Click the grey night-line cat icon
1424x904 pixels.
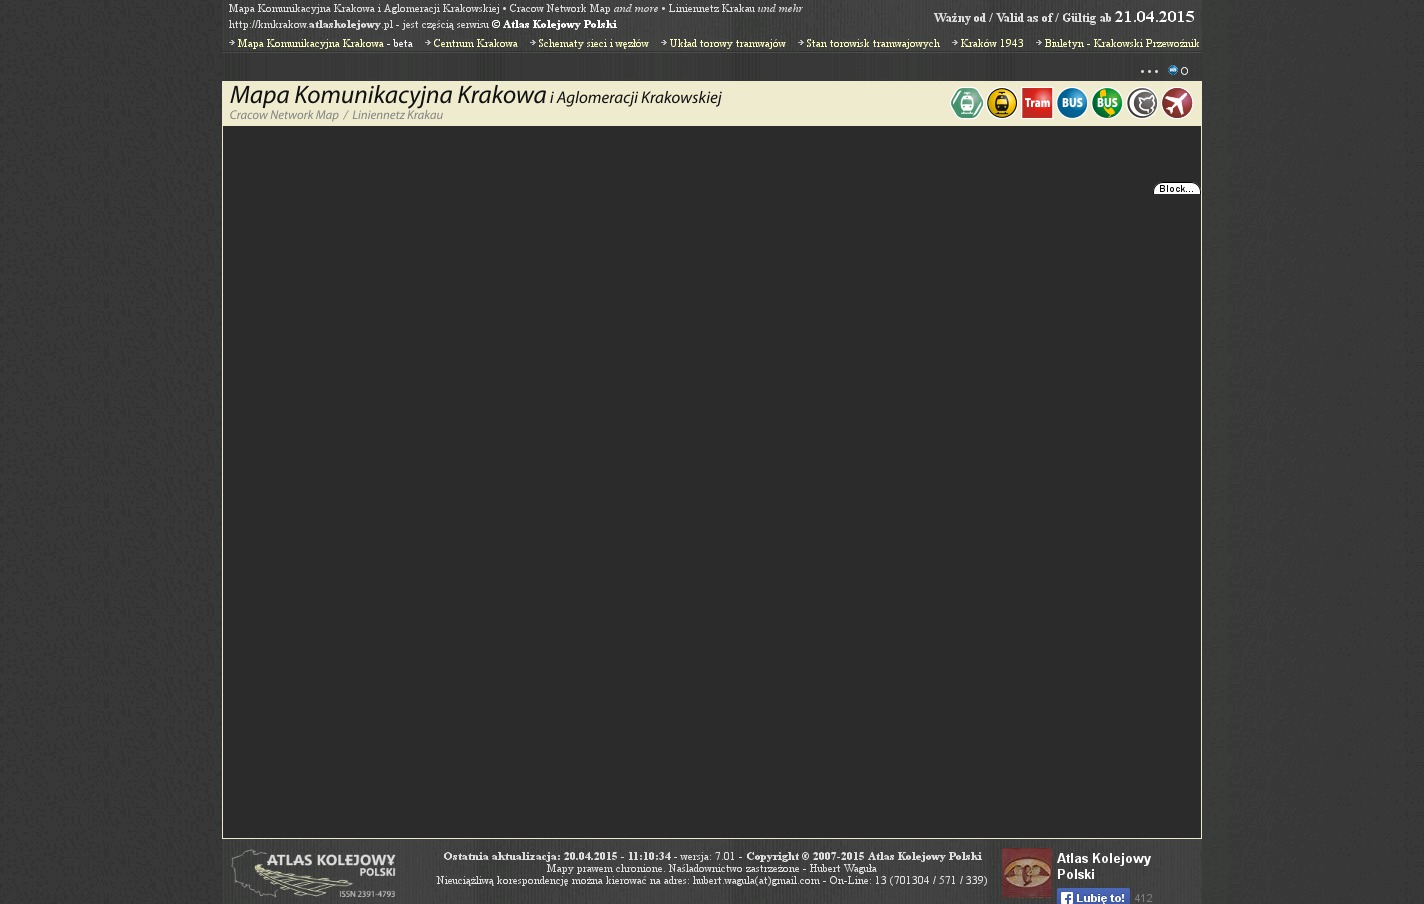point(1142,103)
